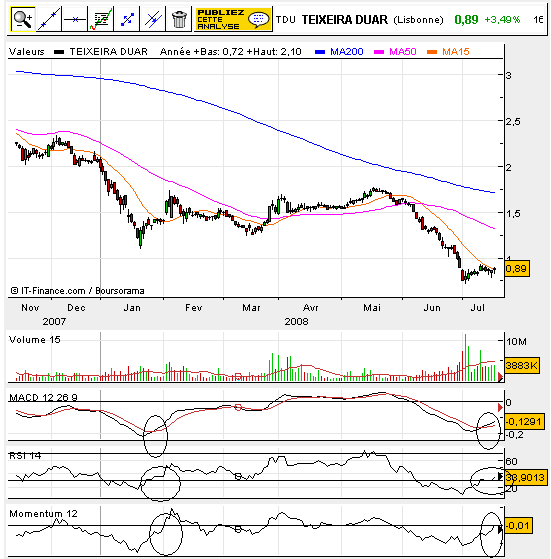Click the yellow 0,89 price tag on the axis
Screen dimensions: 551x559
[517, 268]
